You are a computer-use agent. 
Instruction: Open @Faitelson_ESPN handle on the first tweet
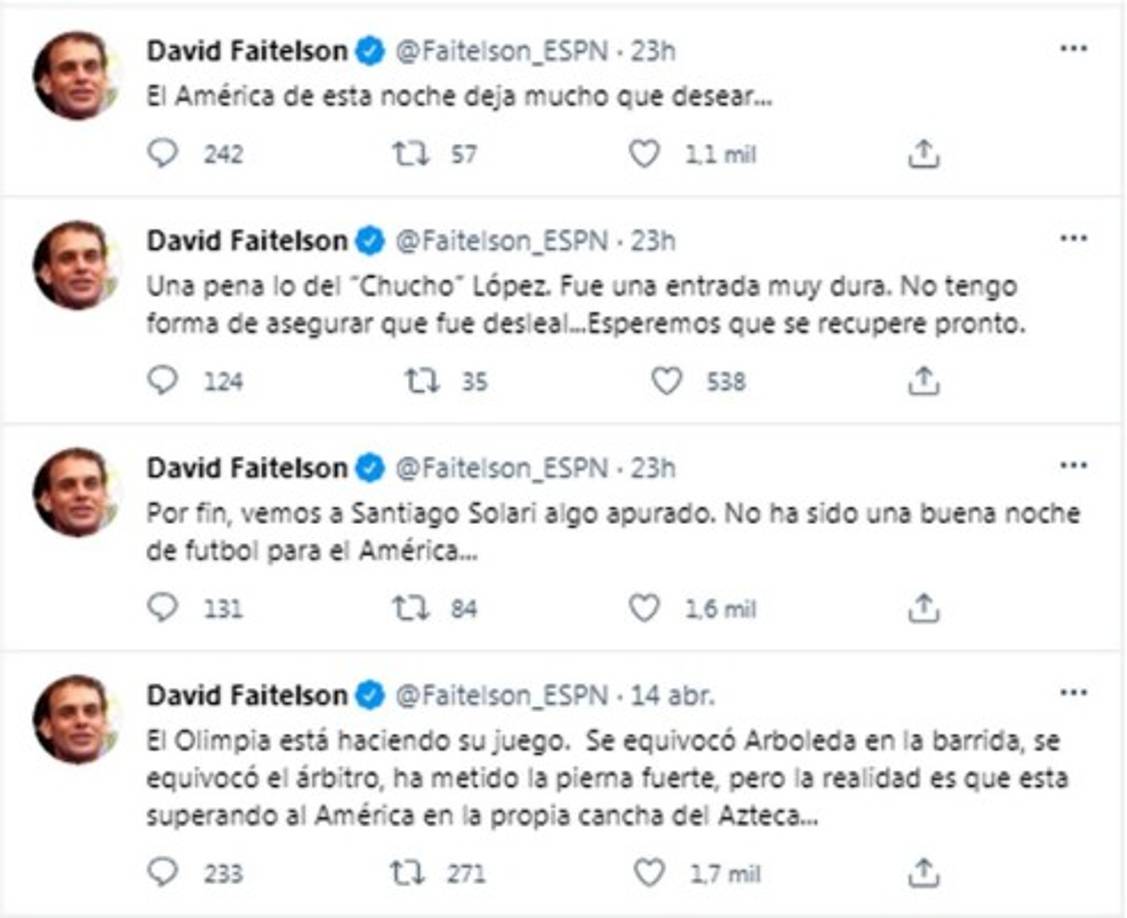click(503, 51)
